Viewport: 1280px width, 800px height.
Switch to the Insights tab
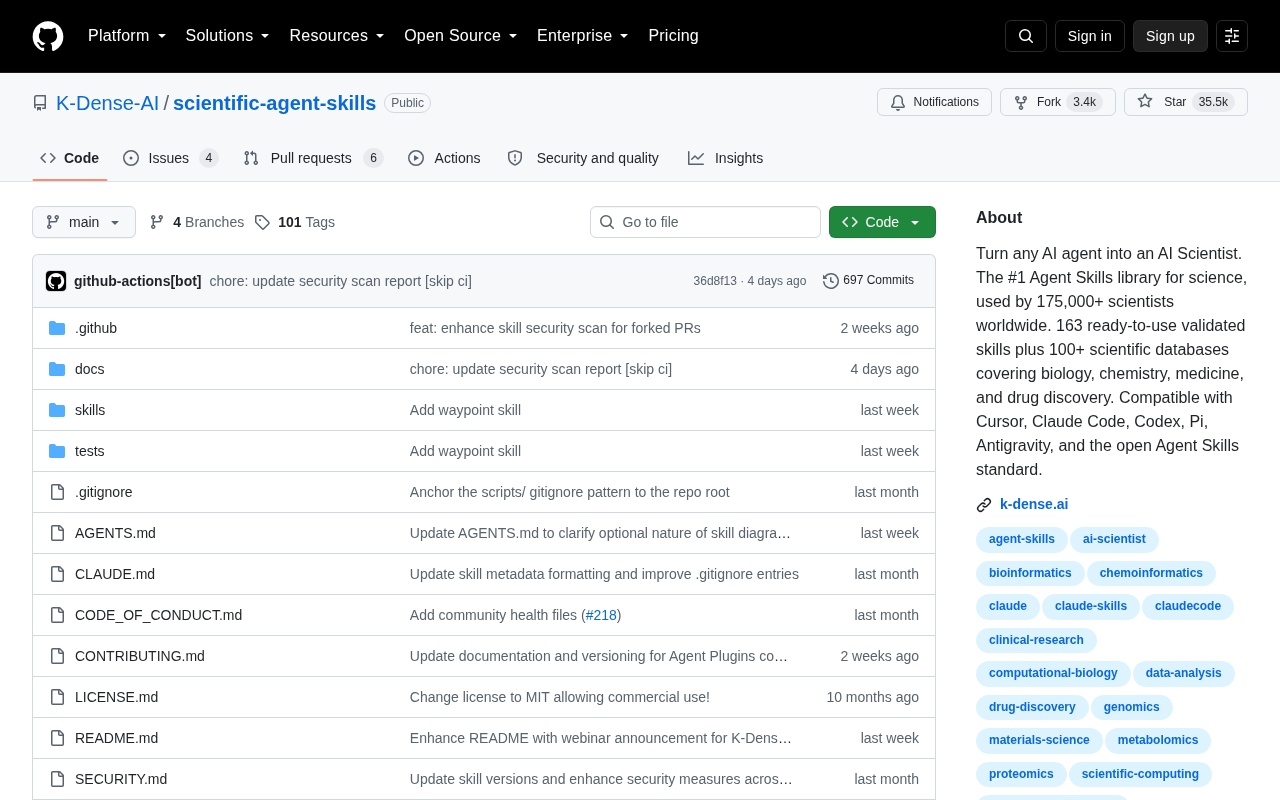[725, 158]
